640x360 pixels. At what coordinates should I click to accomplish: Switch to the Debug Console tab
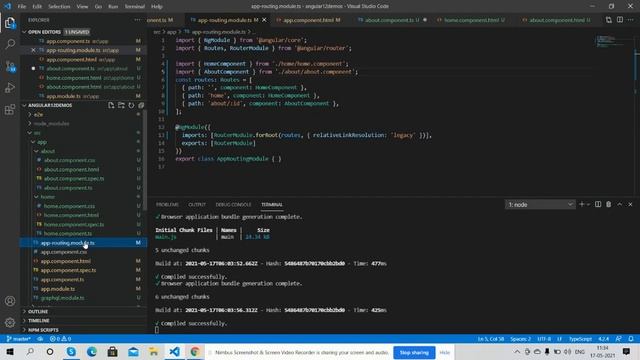pyautogui.click(x=233, y=204)
